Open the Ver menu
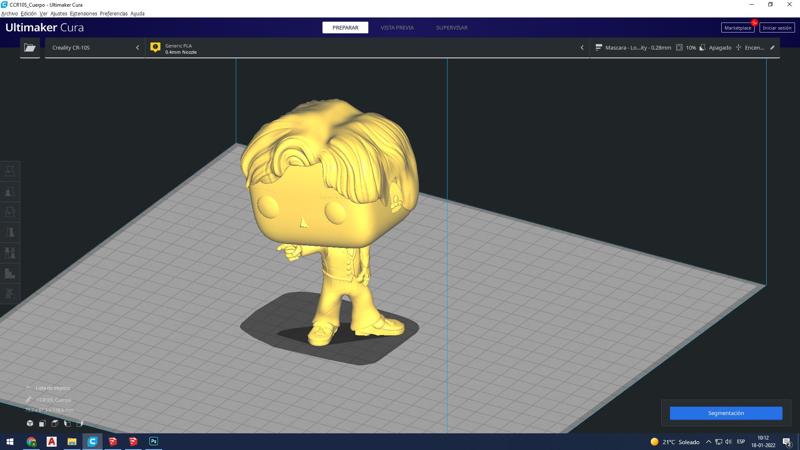The height and width of the screenshot is (450, 800). [43, 14]
